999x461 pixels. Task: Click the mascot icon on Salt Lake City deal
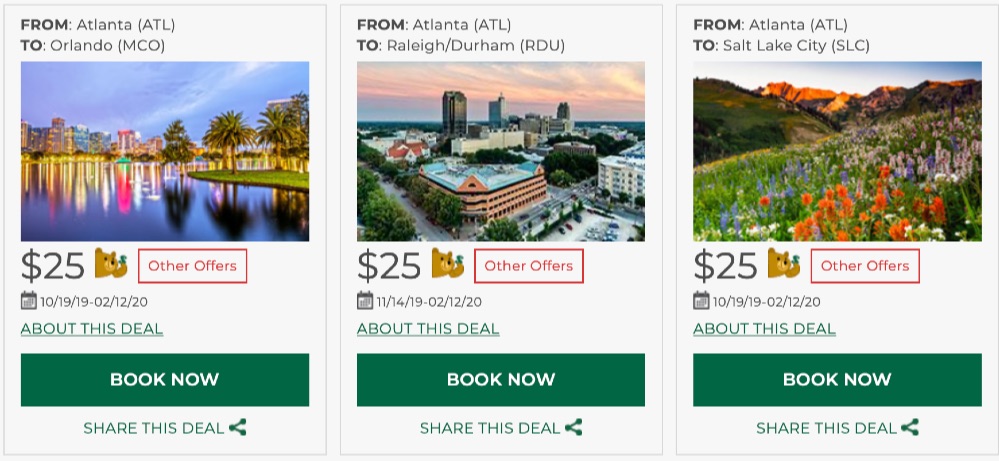click(x=784, y=264)
